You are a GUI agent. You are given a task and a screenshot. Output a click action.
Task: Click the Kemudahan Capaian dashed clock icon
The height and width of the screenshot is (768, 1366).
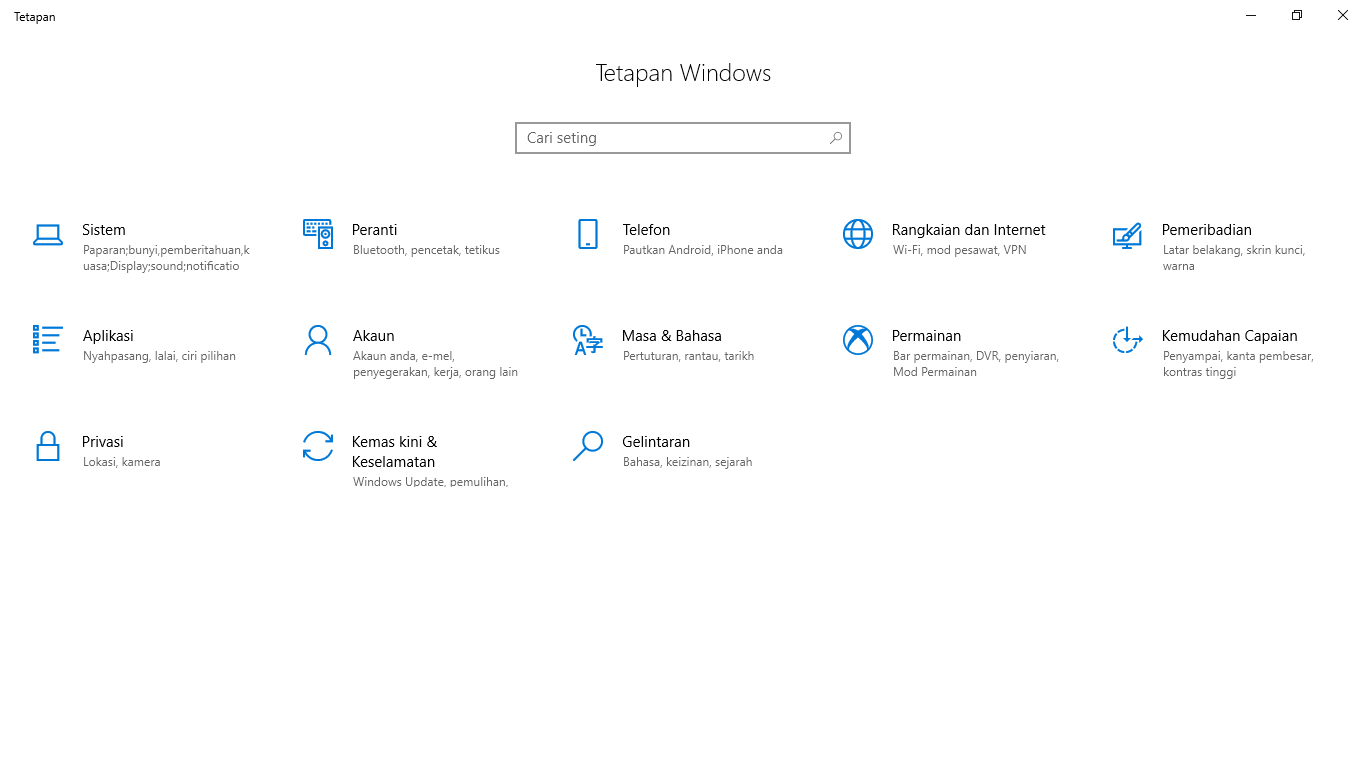[1127, 340]
